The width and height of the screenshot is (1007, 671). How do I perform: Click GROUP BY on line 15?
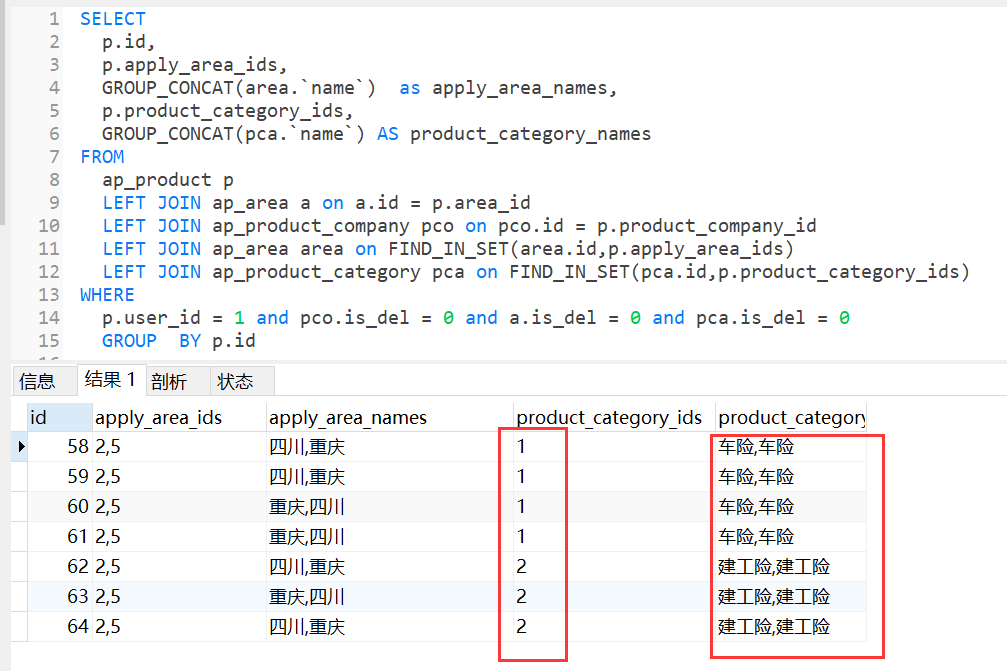(x=152, y=341)
